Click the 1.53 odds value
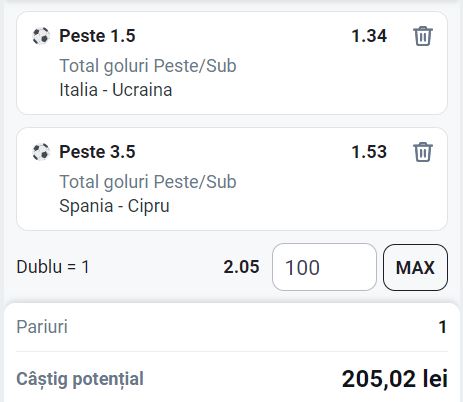The height and width of the screenshot is (402, 463). (x=369, y=152)
